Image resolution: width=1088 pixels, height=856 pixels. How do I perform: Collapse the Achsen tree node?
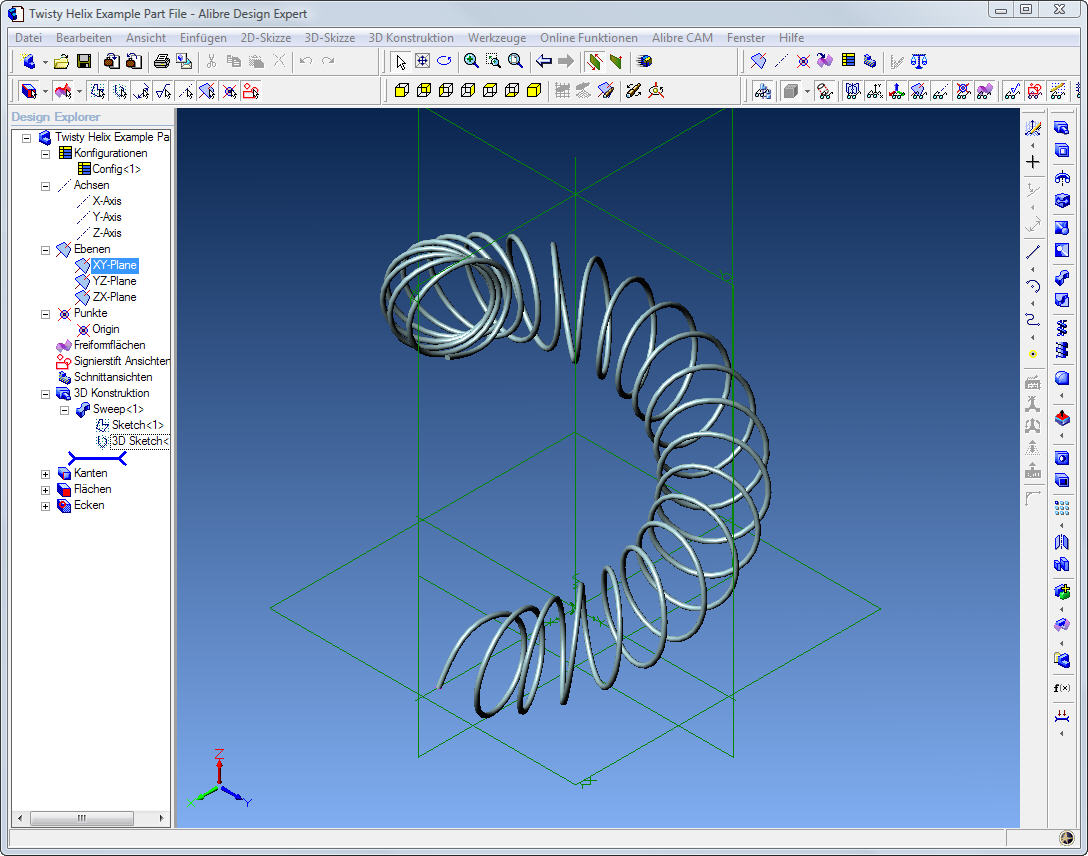(45, 186)
